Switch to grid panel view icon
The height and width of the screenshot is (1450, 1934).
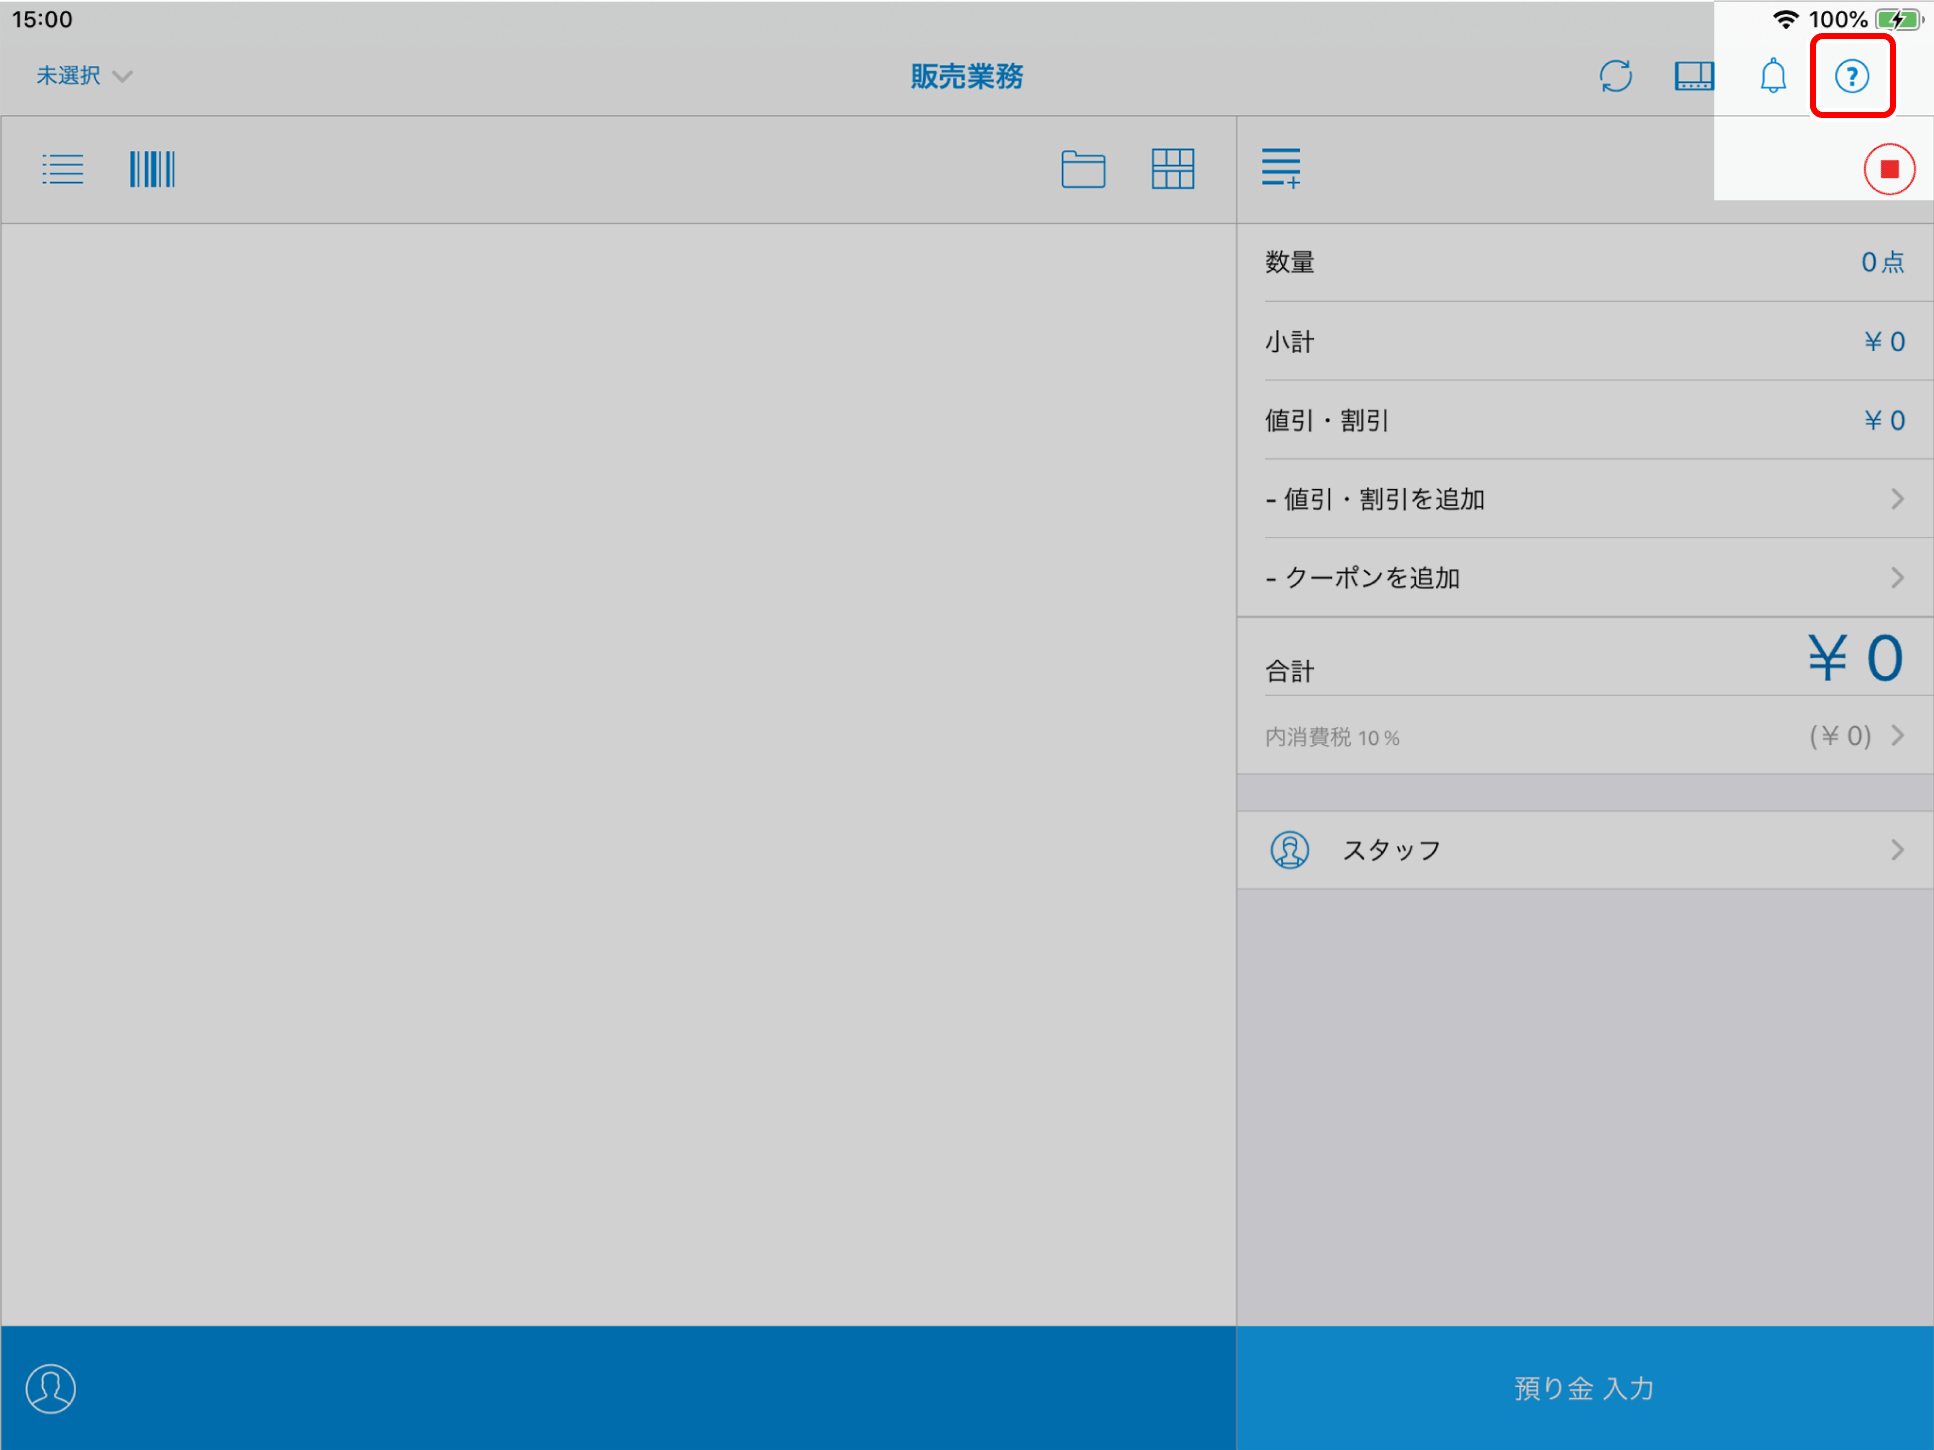click(x=1172, y=169)
